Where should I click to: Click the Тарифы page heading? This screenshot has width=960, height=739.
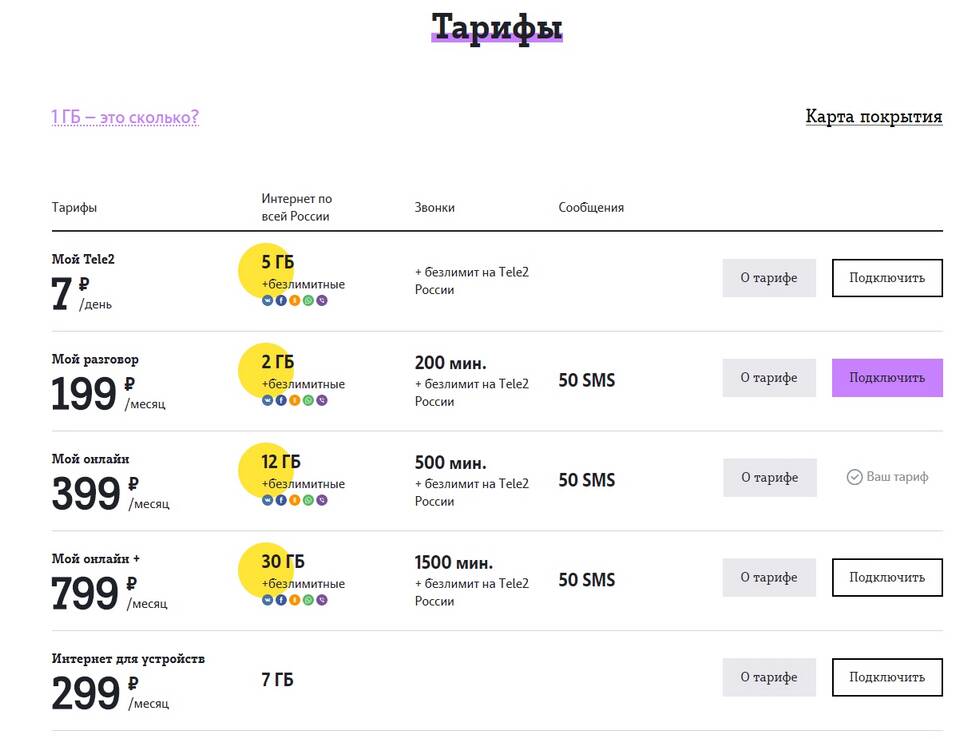tap(497, 26)
